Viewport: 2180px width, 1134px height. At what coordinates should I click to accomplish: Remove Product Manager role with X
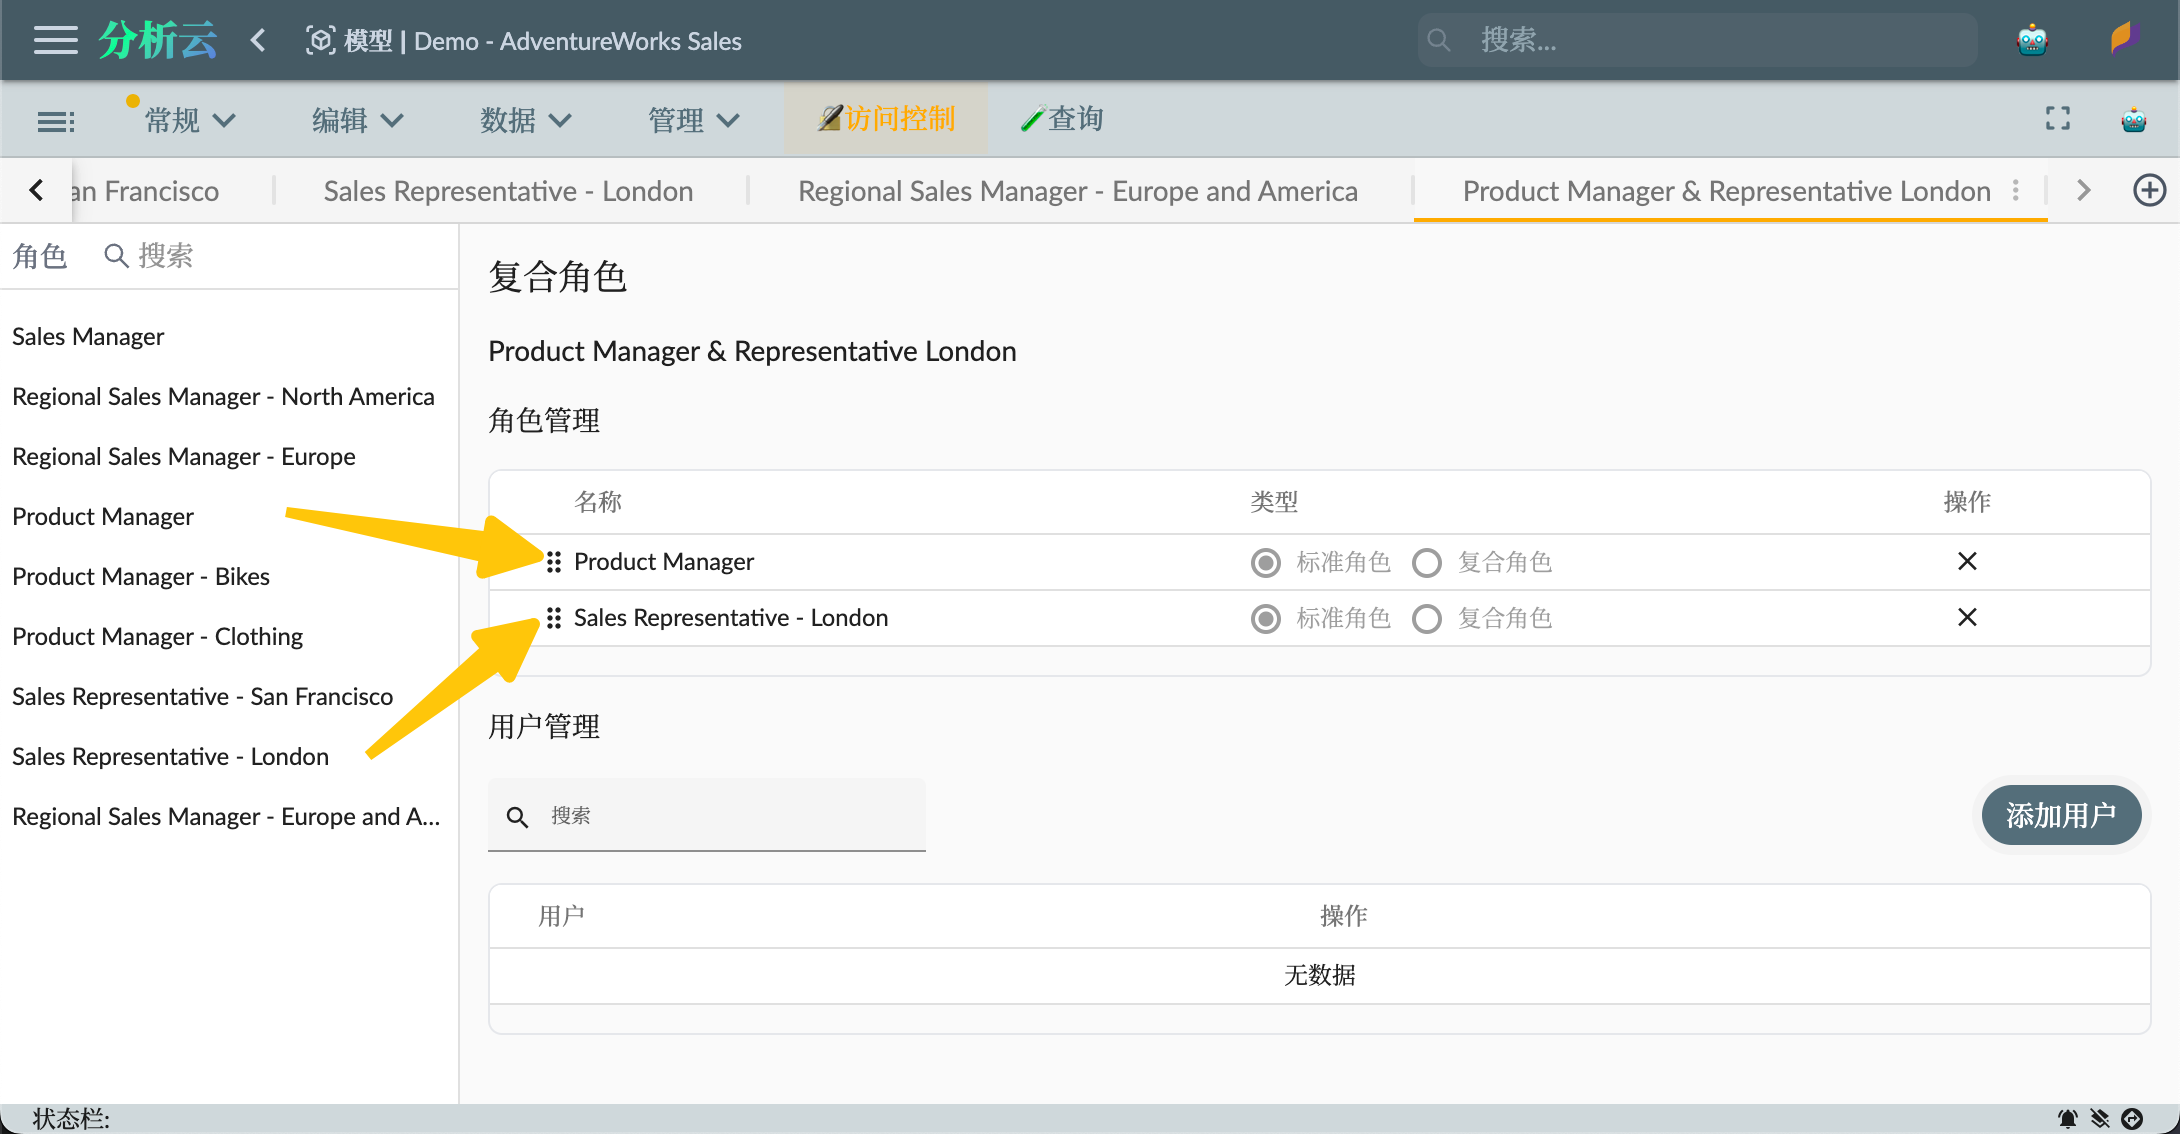pyautogui.click(x=1966, y=561)
